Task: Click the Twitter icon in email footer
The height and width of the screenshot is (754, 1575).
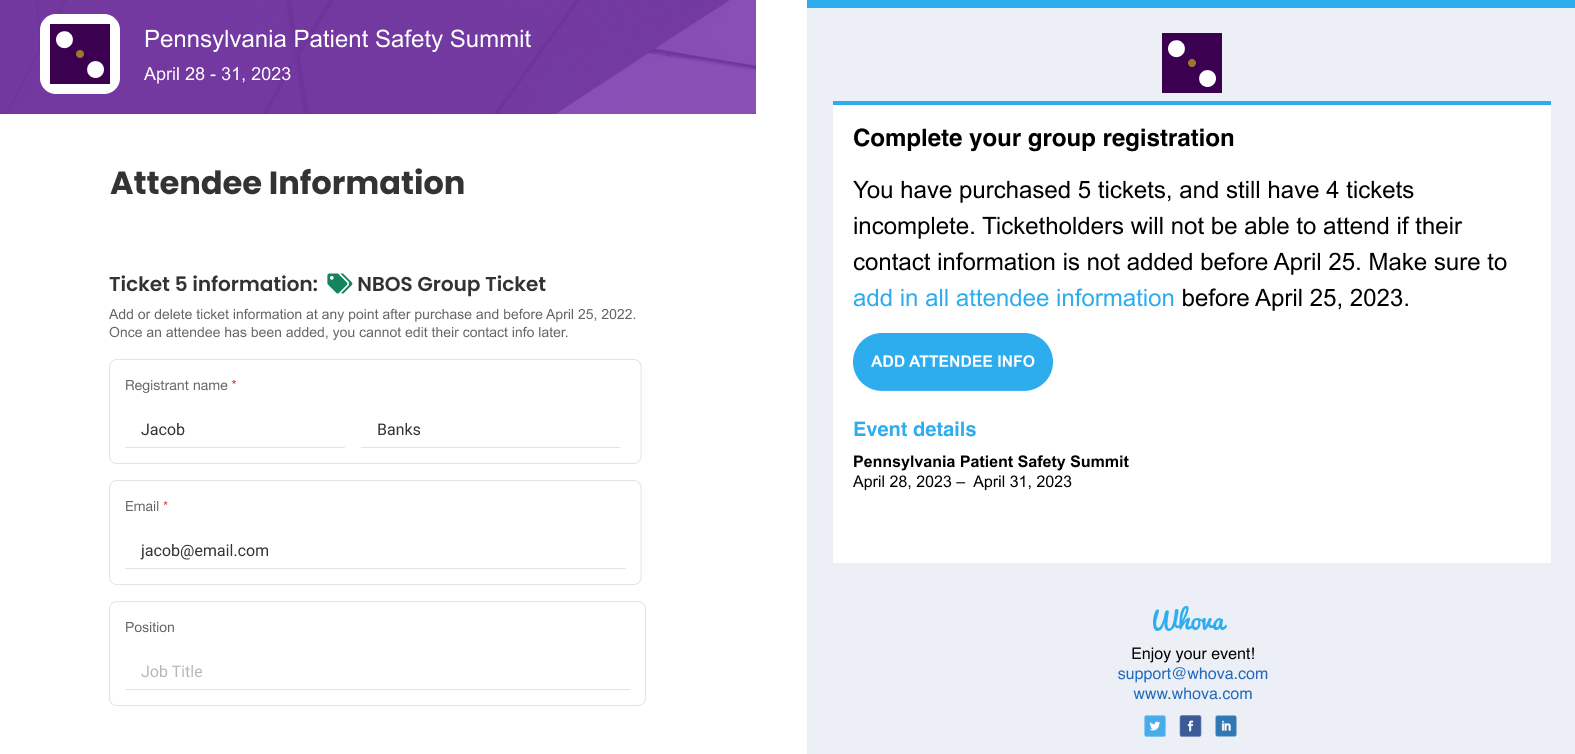Action: [x=1155, y=726]
